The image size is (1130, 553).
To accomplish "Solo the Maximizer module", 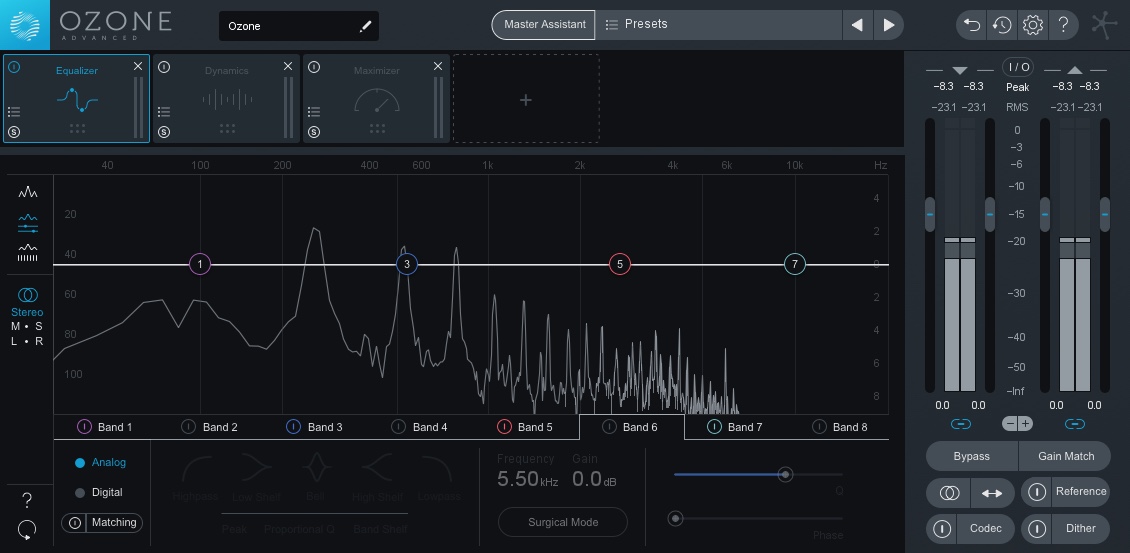I will coord(313,132).
